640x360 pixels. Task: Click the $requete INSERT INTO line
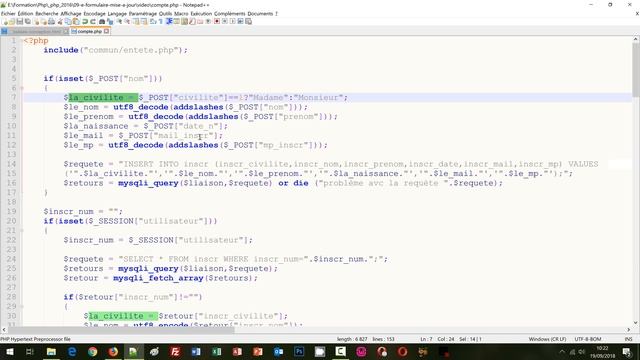coord(331,164)
